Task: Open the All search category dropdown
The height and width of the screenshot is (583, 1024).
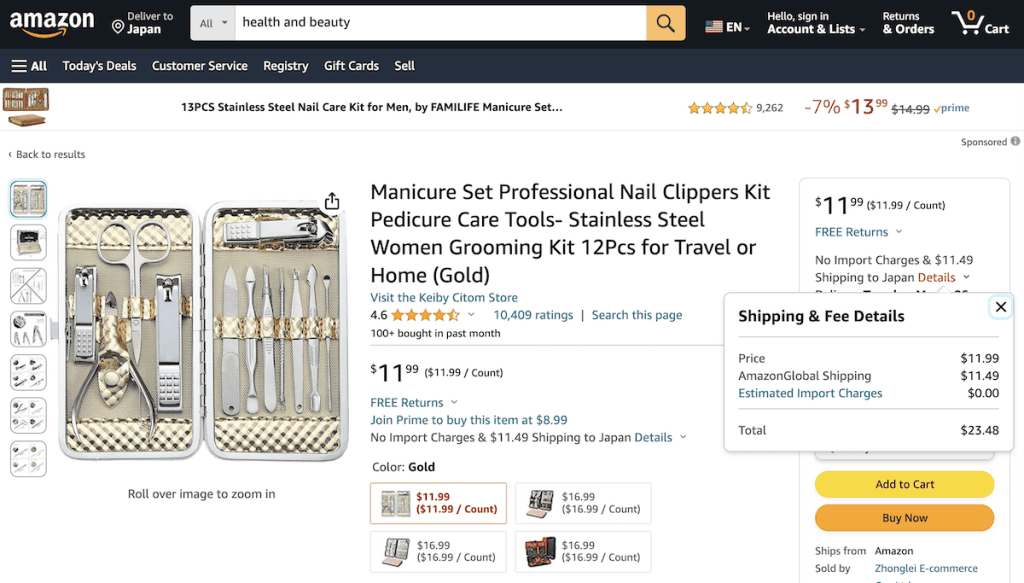Action: pos(212,21)
